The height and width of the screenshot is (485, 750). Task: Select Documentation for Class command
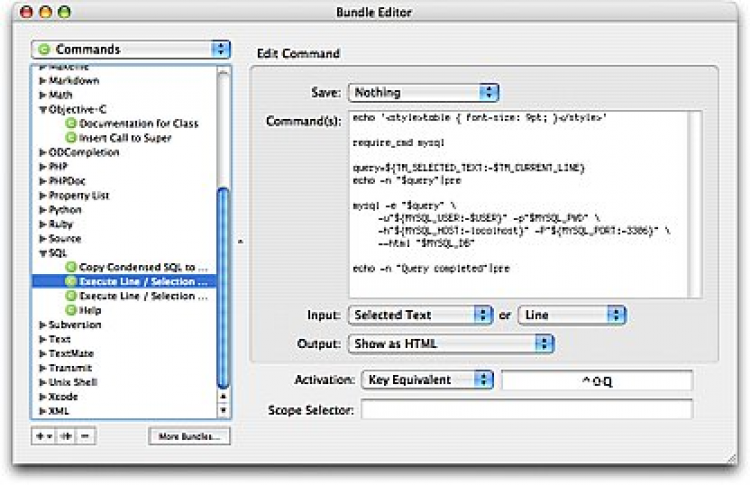tap(125, 124)
